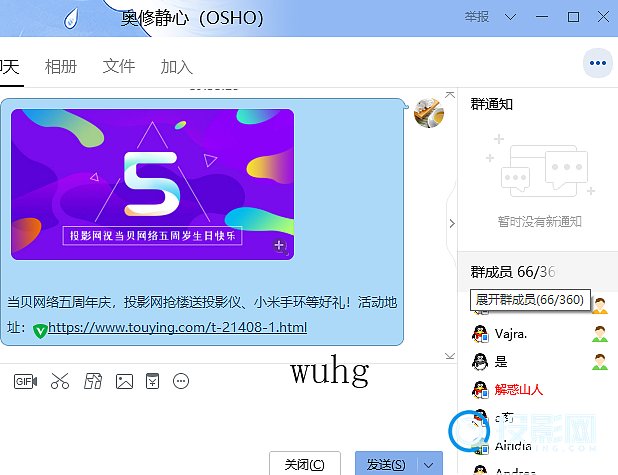Select member name Vajra.
Viewport: 618px width, 475px height.
coord(511,334)
